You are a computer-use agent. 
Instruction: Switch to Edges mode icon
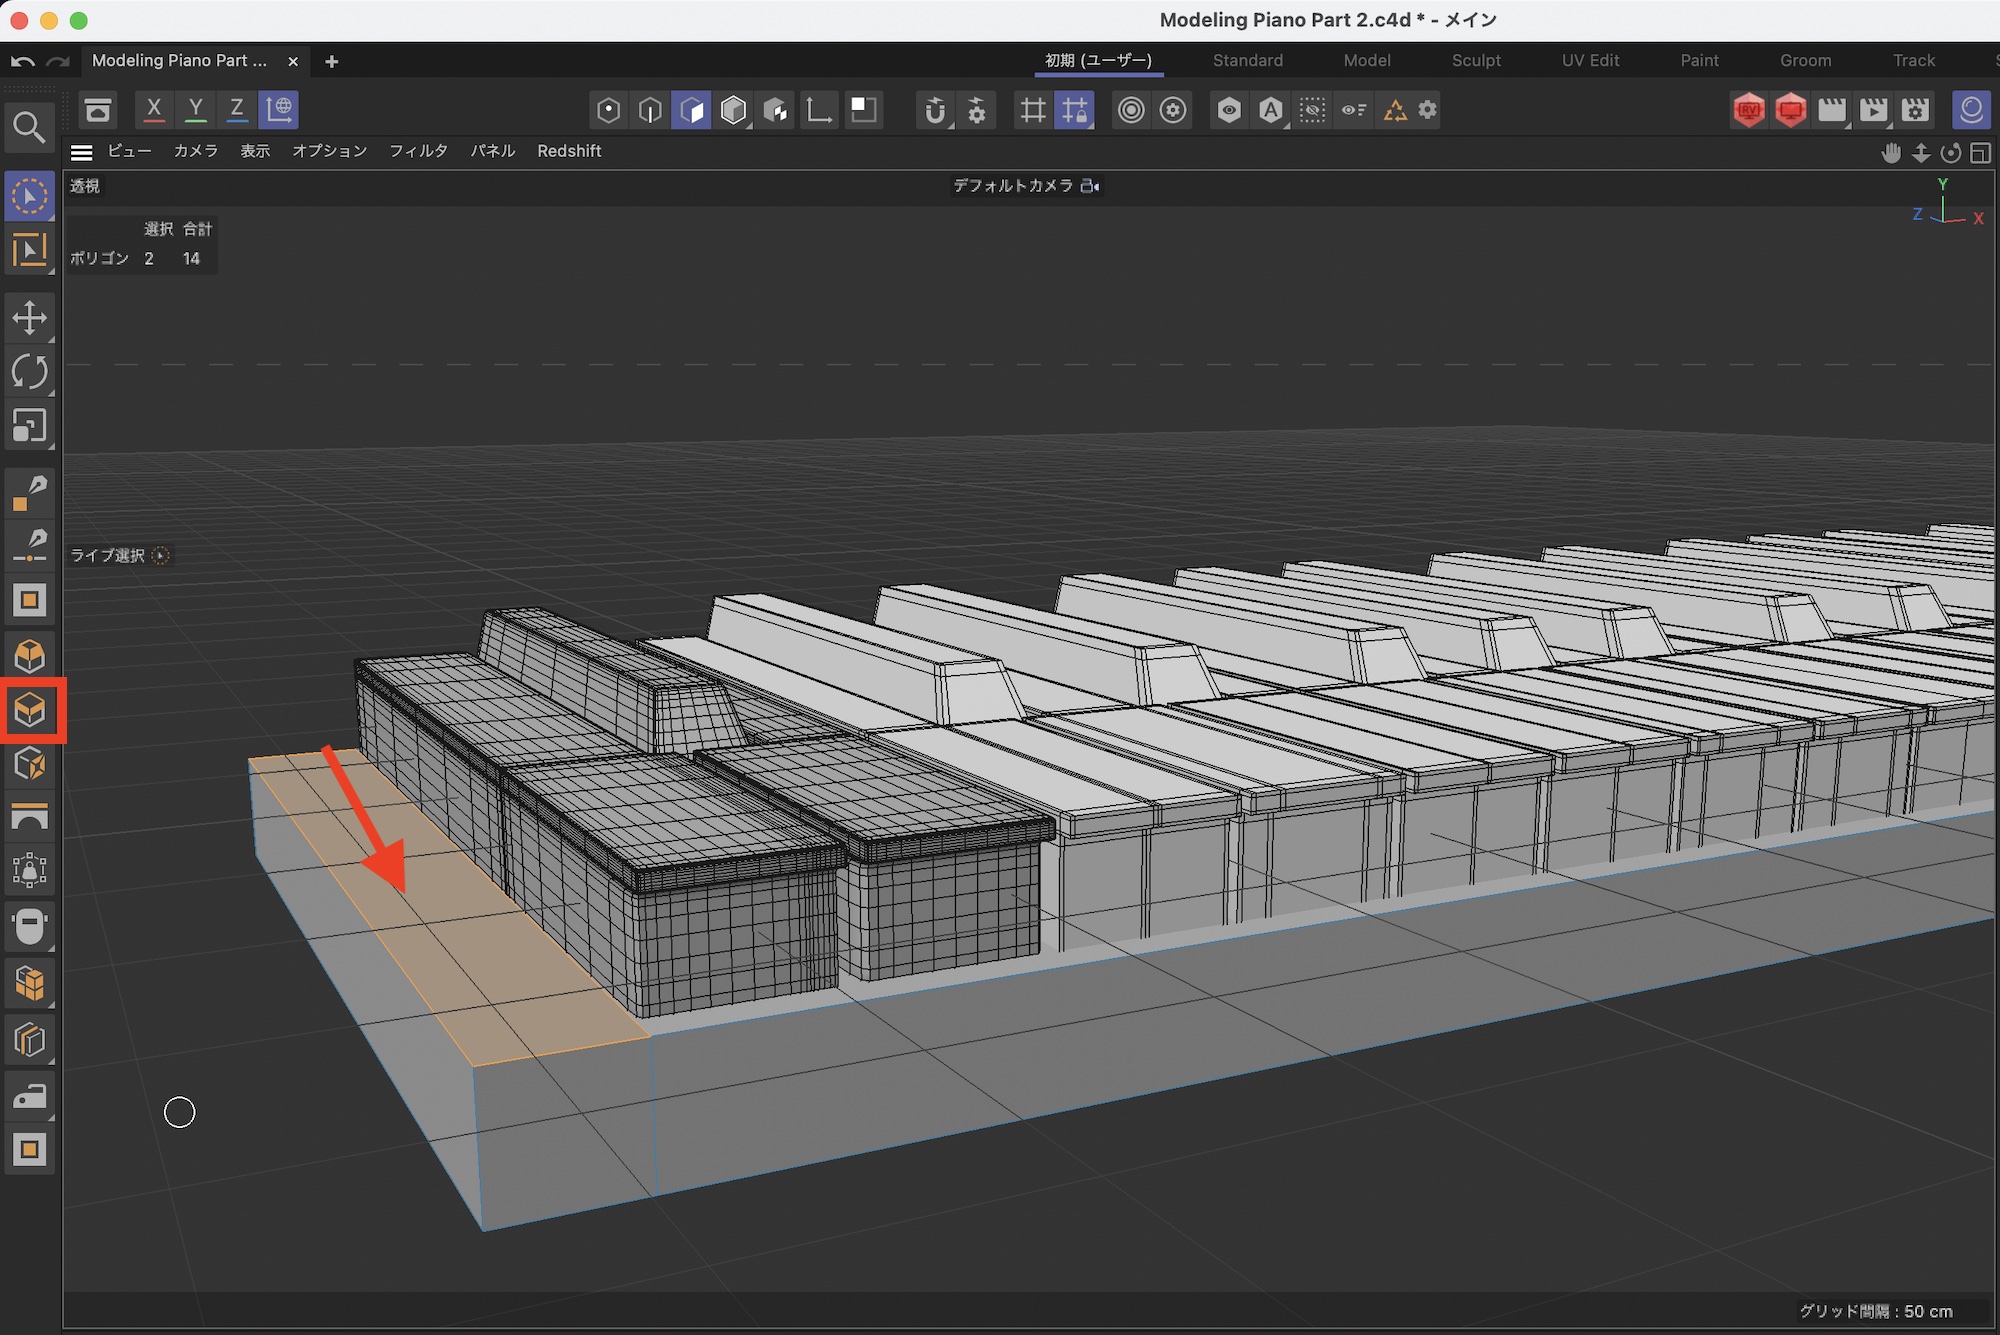point(650,110)
